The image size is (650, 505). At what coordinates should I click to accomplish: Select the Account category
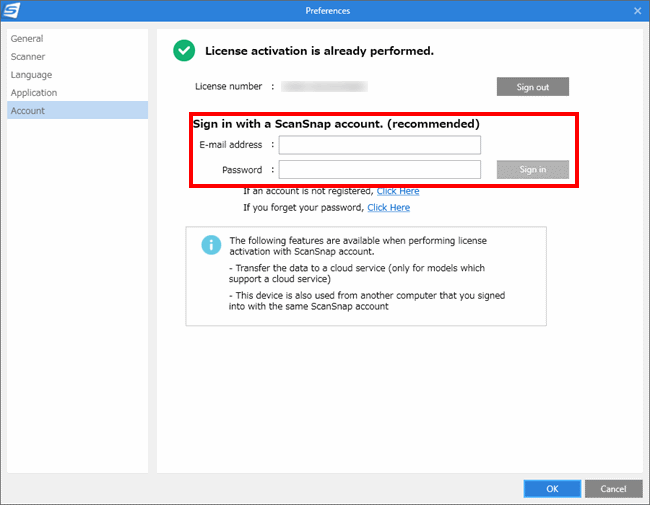pos(77,110)
